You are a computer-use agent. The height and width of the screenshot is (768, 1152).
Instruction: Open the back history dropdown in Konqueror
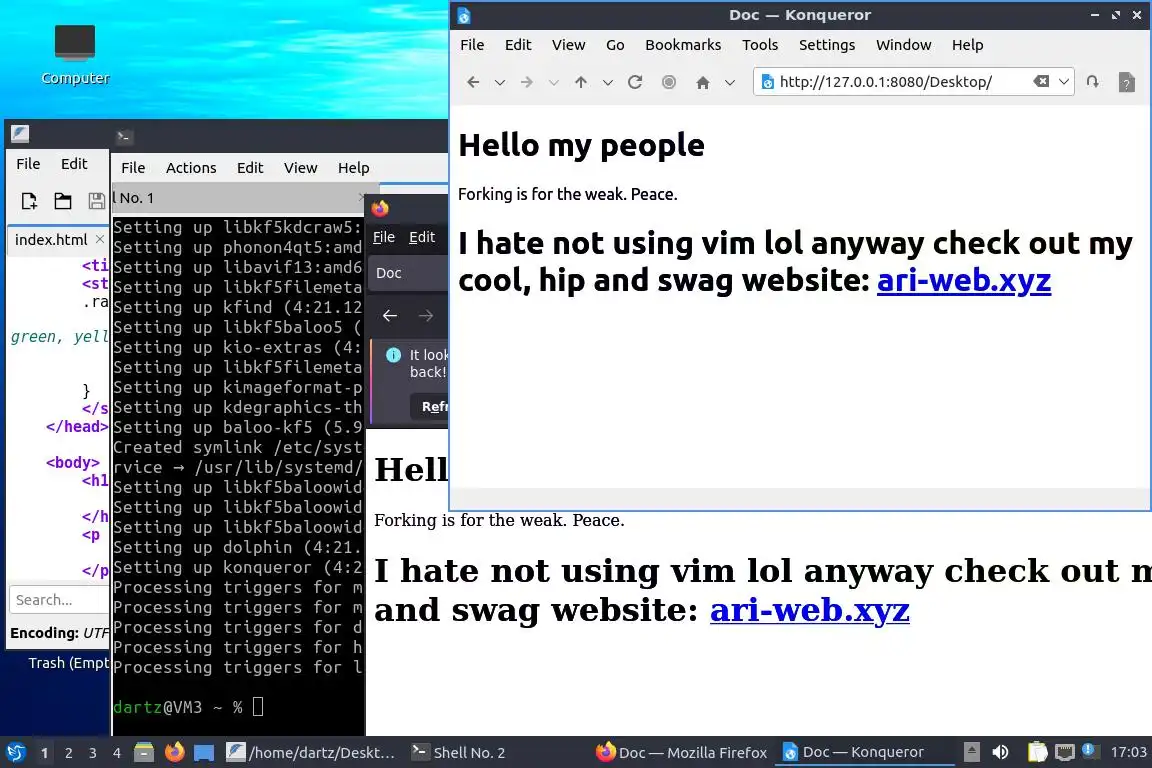click(500, 82)
